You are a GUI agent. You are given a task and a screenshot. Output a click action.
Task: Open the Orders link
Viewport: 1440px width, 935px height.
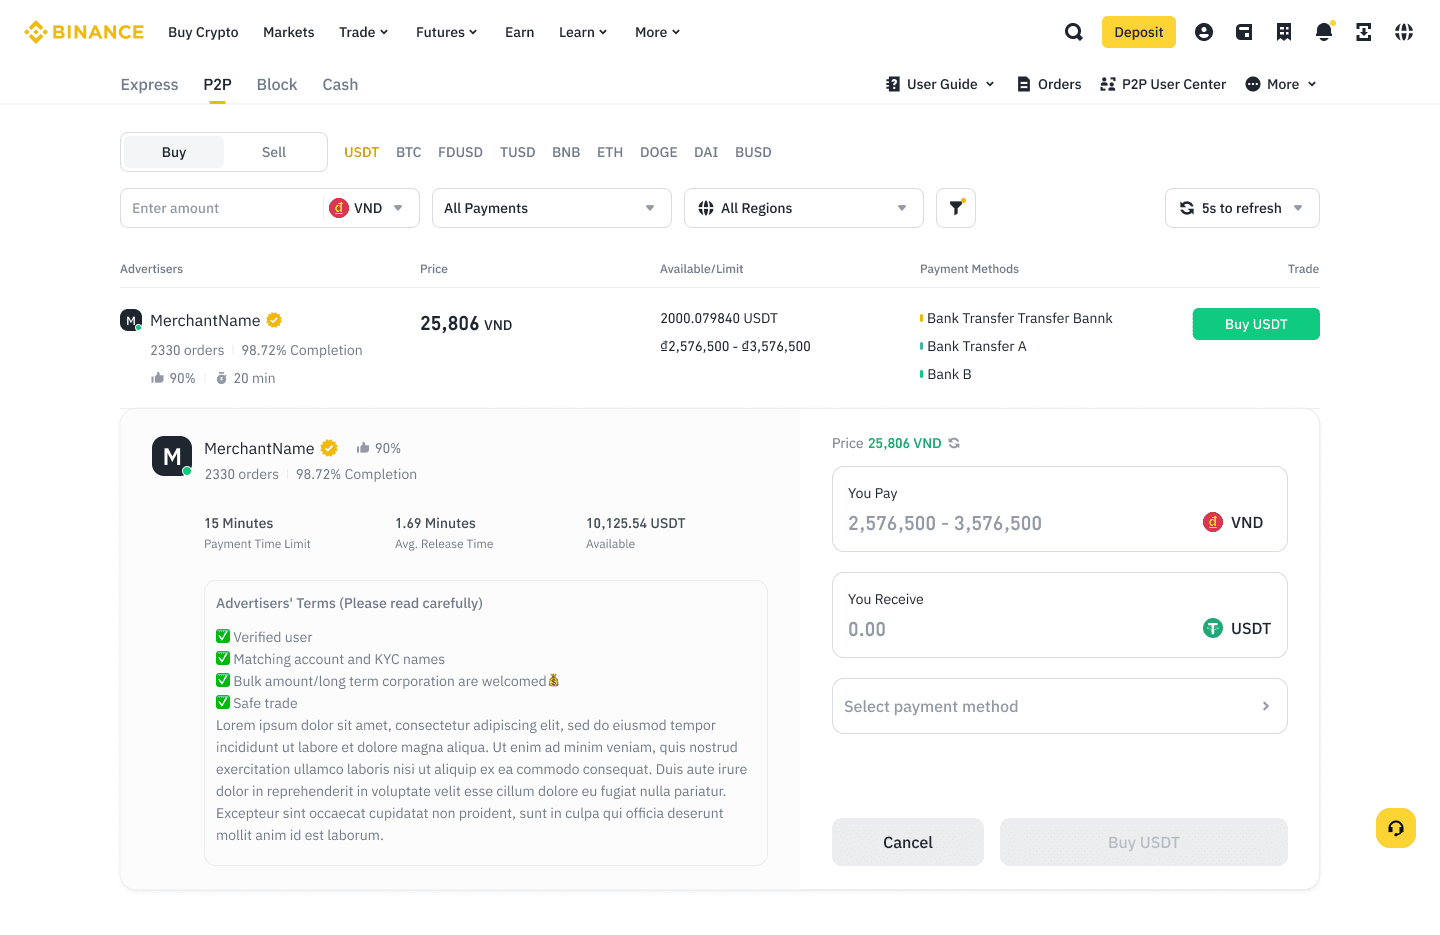[x=1049, y=84]
